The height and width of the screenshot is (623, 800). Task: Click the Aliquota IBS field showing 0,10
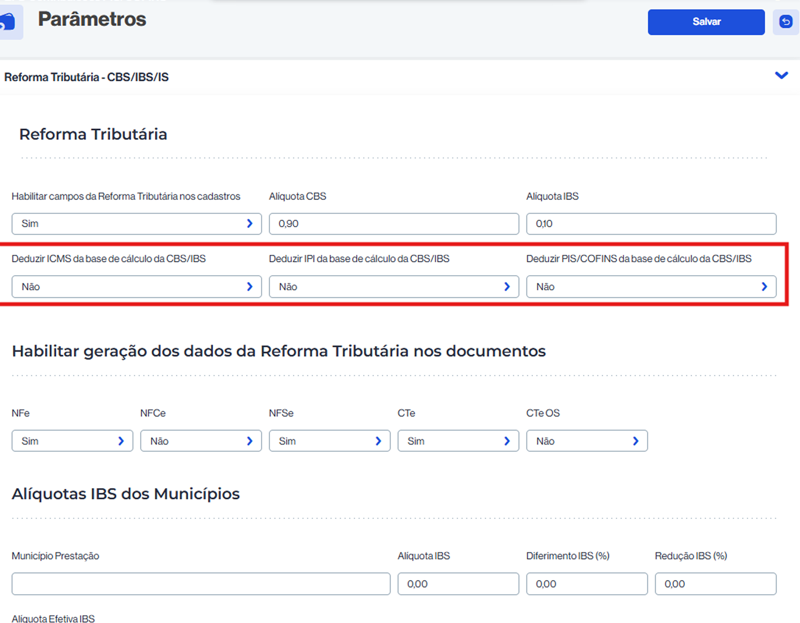pyautogui.click(x=651, y=224)
